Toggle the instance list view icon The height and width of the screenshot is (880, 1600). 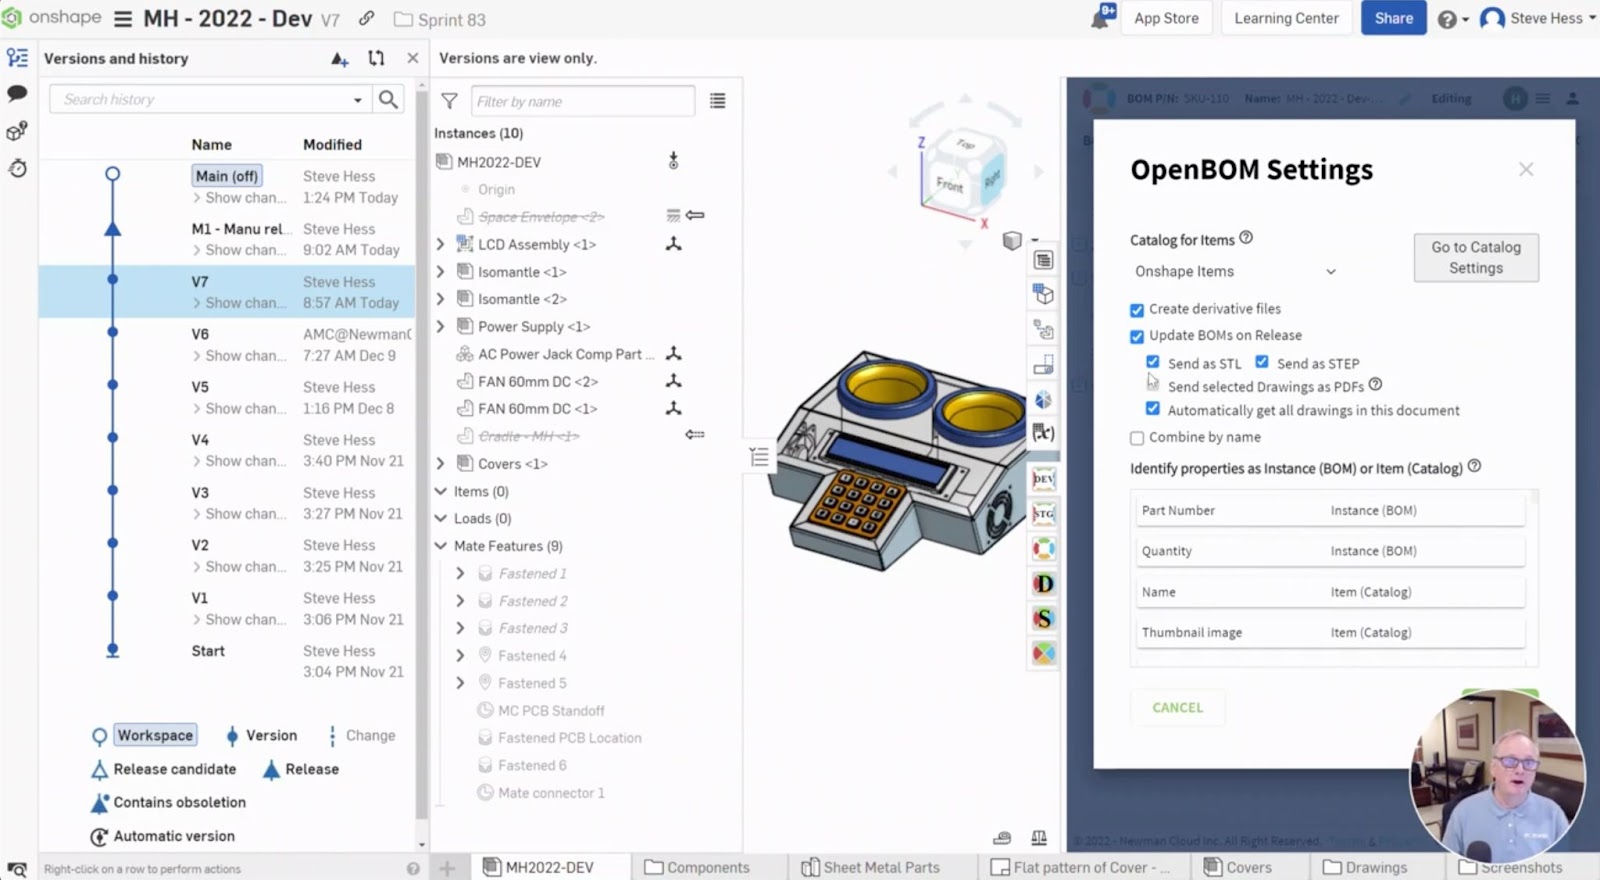coord(718,101)
